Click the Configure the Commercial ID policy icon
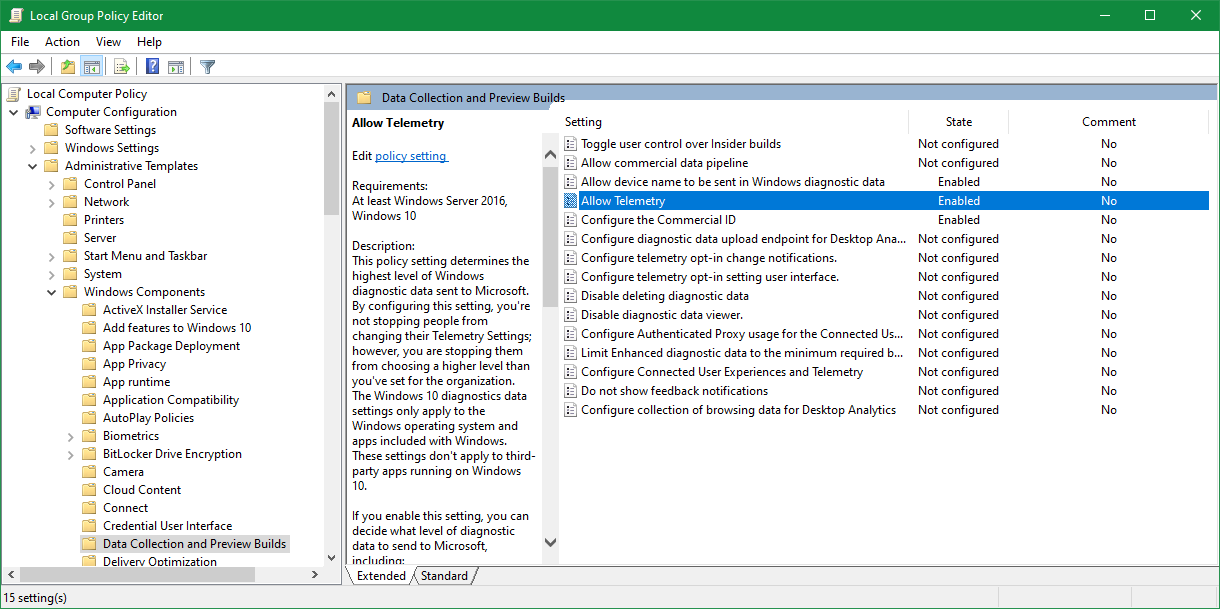 click(571, 220)
